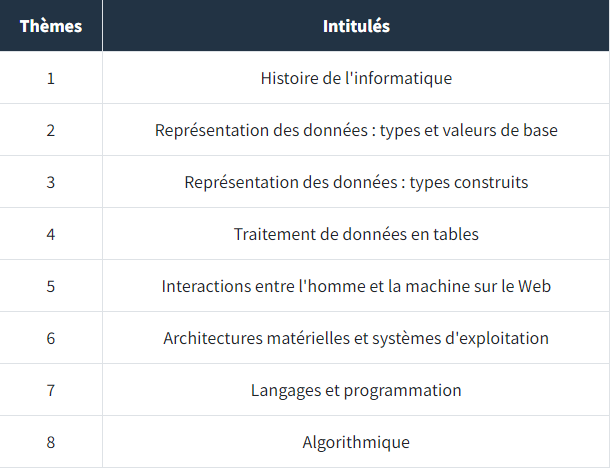Viewport: 611px width, 469px height.
Task: Click the title ending with "valeurs de base"
Action: pos(356,130)
